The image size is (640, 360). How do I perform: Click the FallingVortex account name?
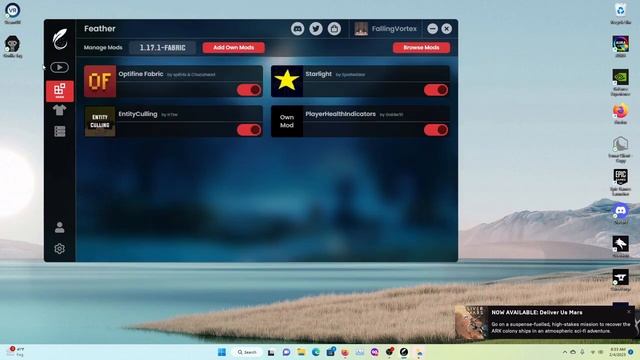tap(394, 29)
